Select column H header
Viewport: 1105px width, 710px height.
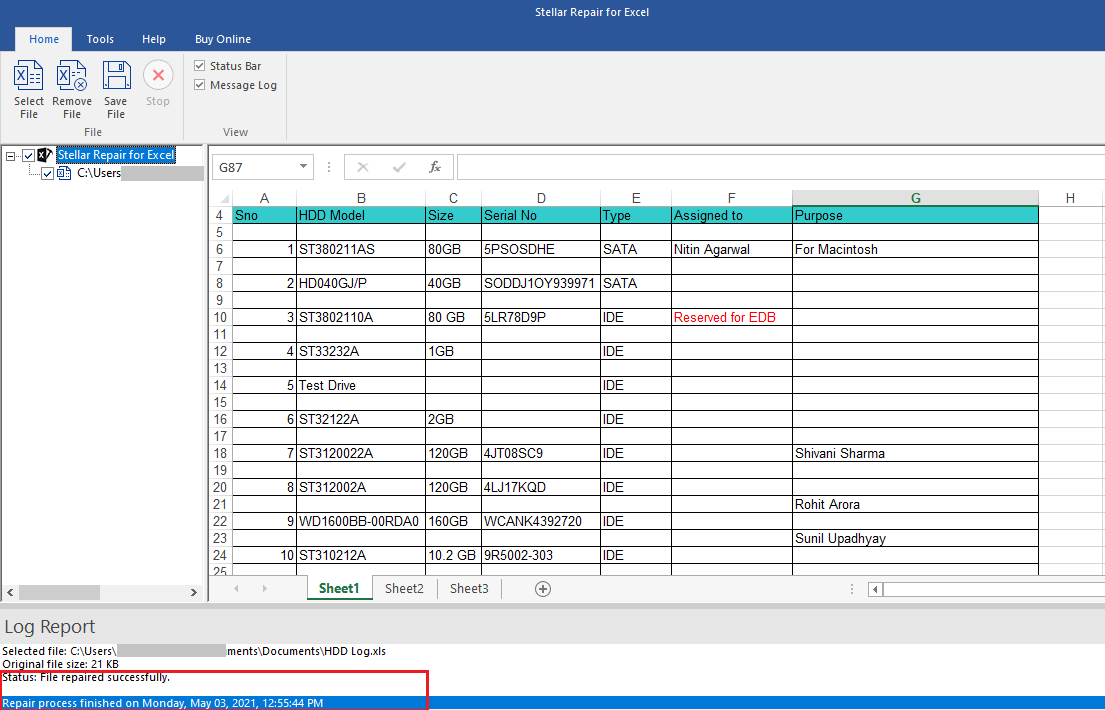point(1070,198)
